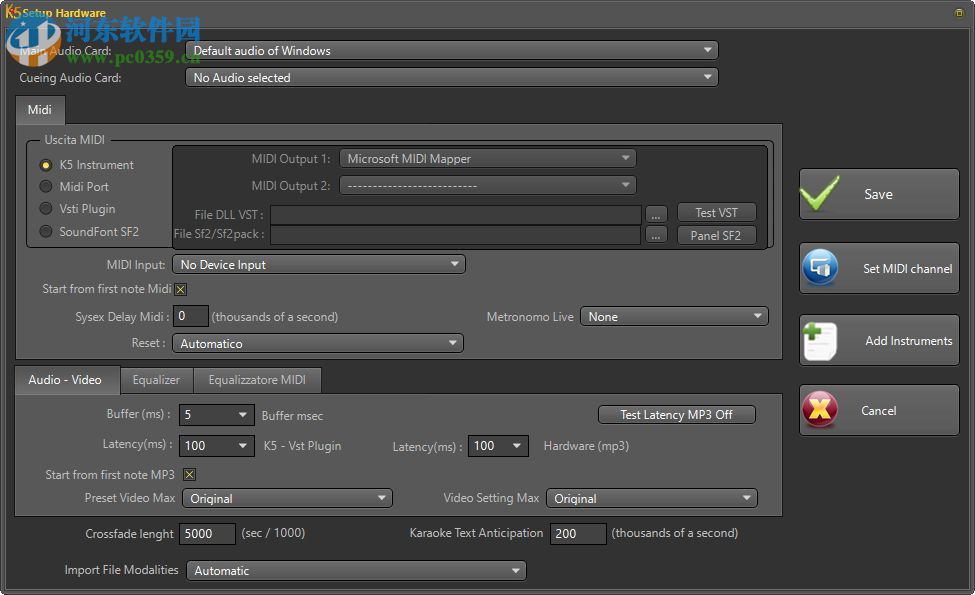
Task: Click the Add Instruments document icon
Action: click(x=820, y=341)
